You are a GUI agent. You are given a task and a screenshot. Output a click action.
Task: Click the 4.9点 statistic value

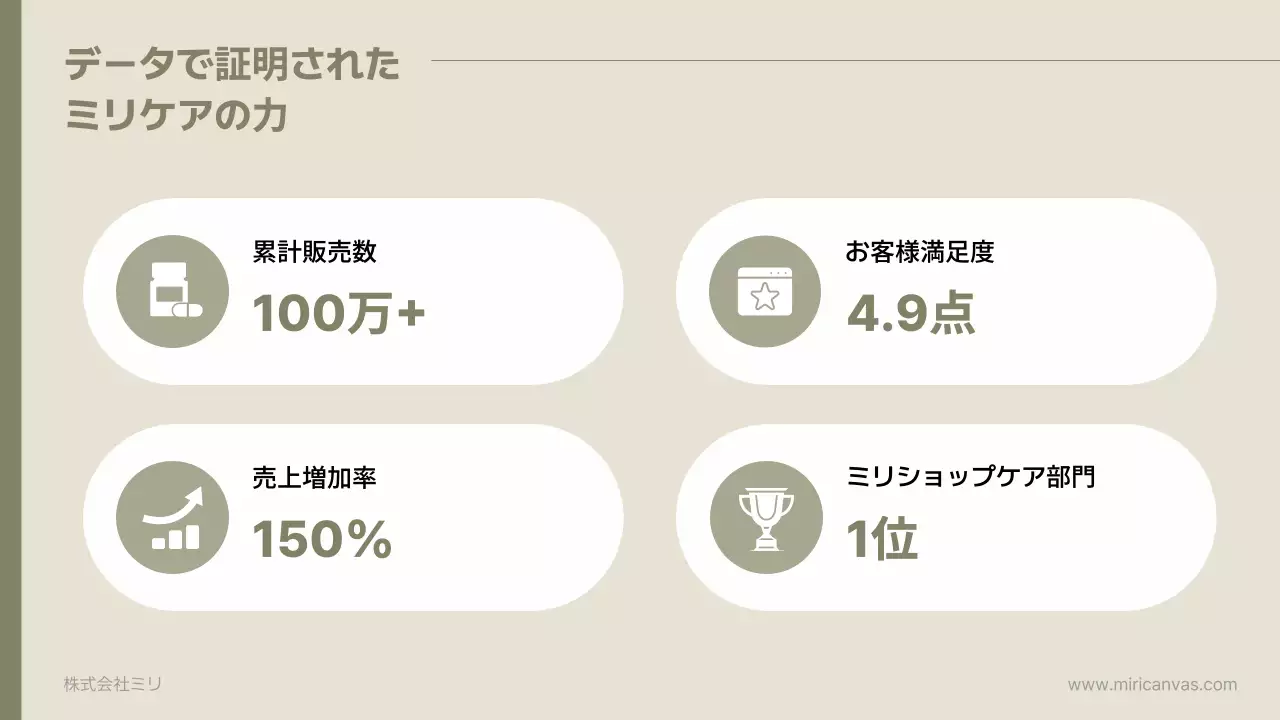click(910, 314)
